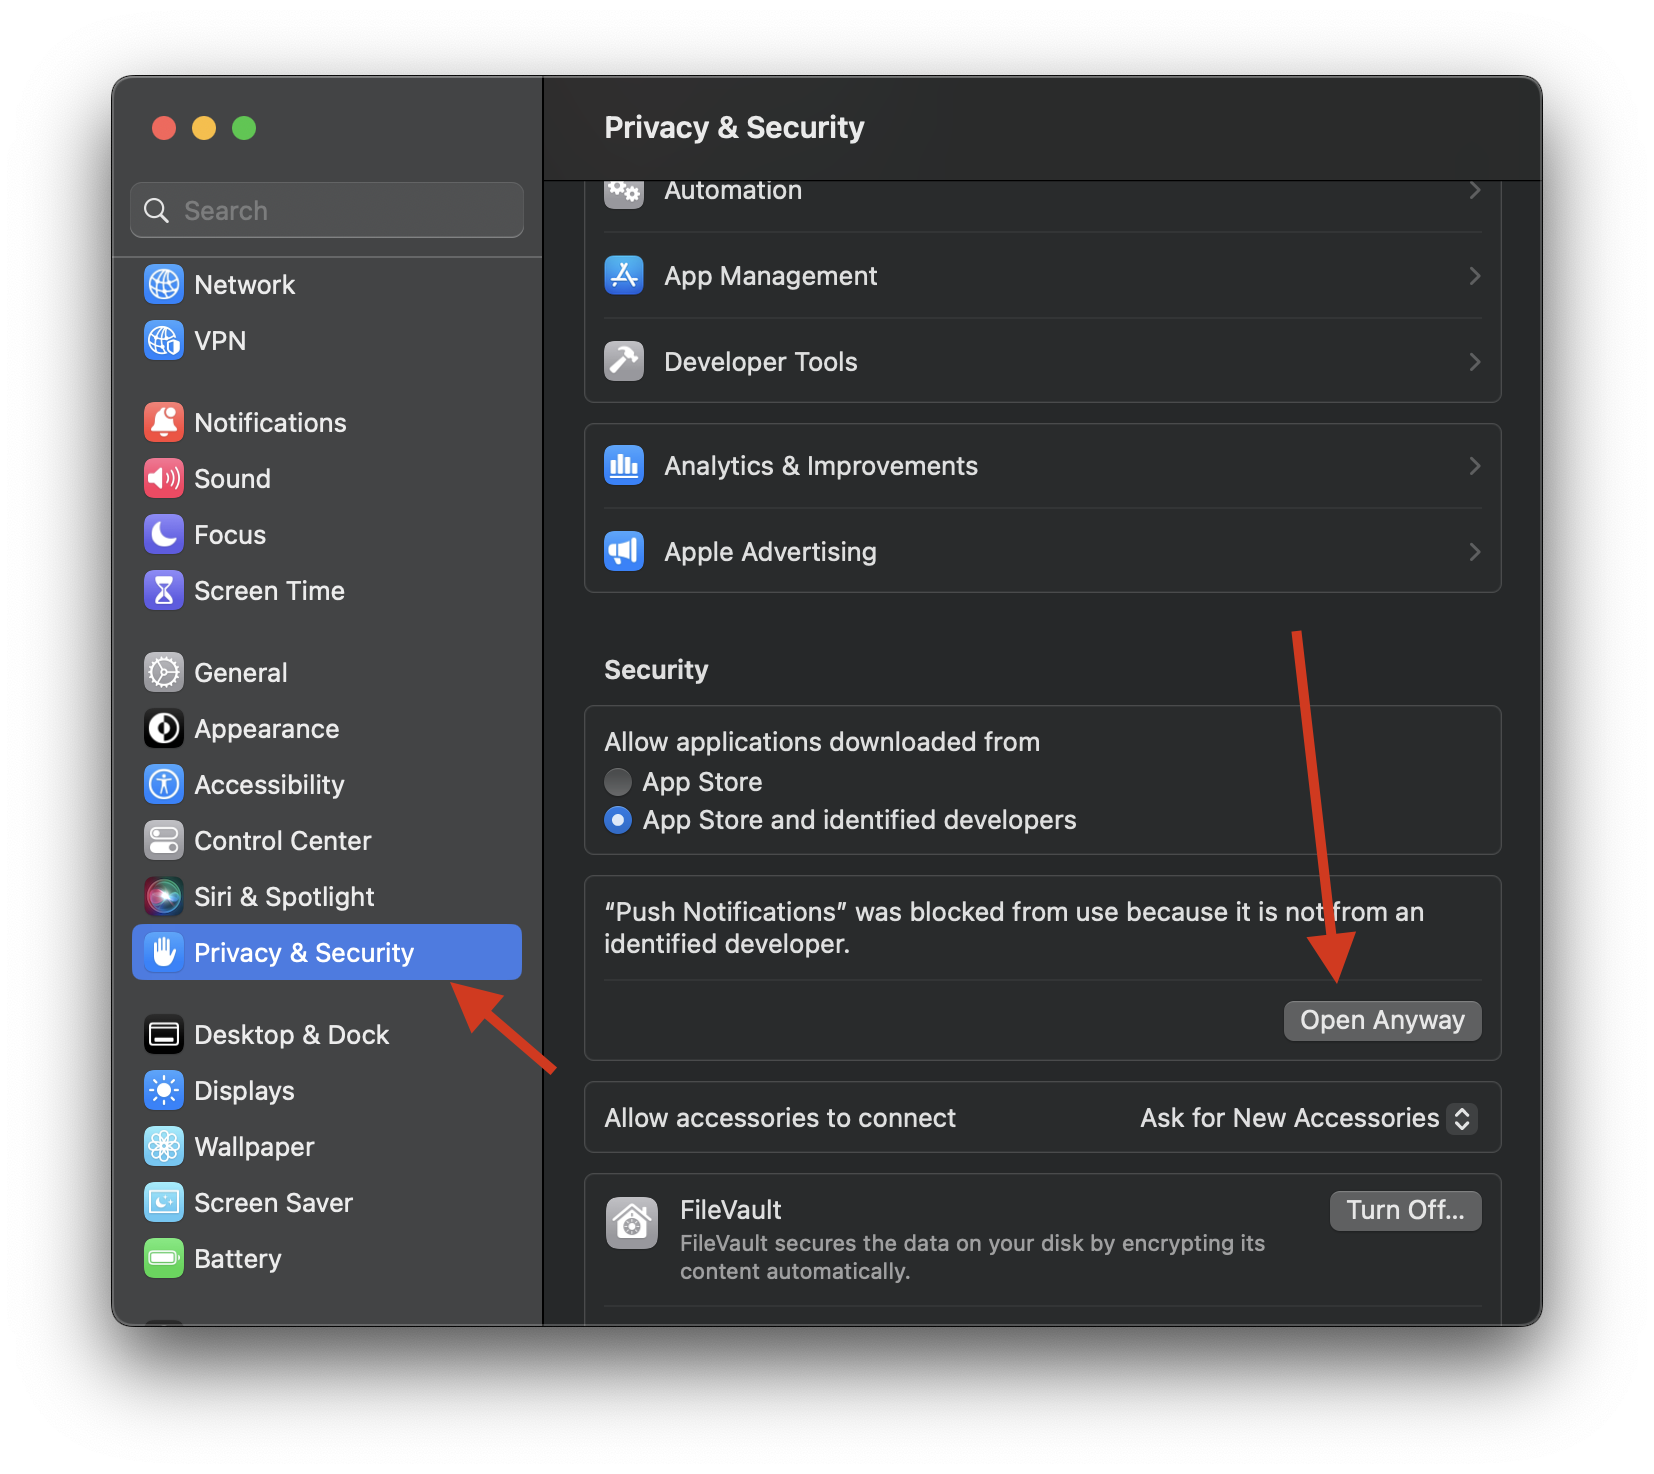Click the Screen Saver text in sidebar

point(273,1203)
